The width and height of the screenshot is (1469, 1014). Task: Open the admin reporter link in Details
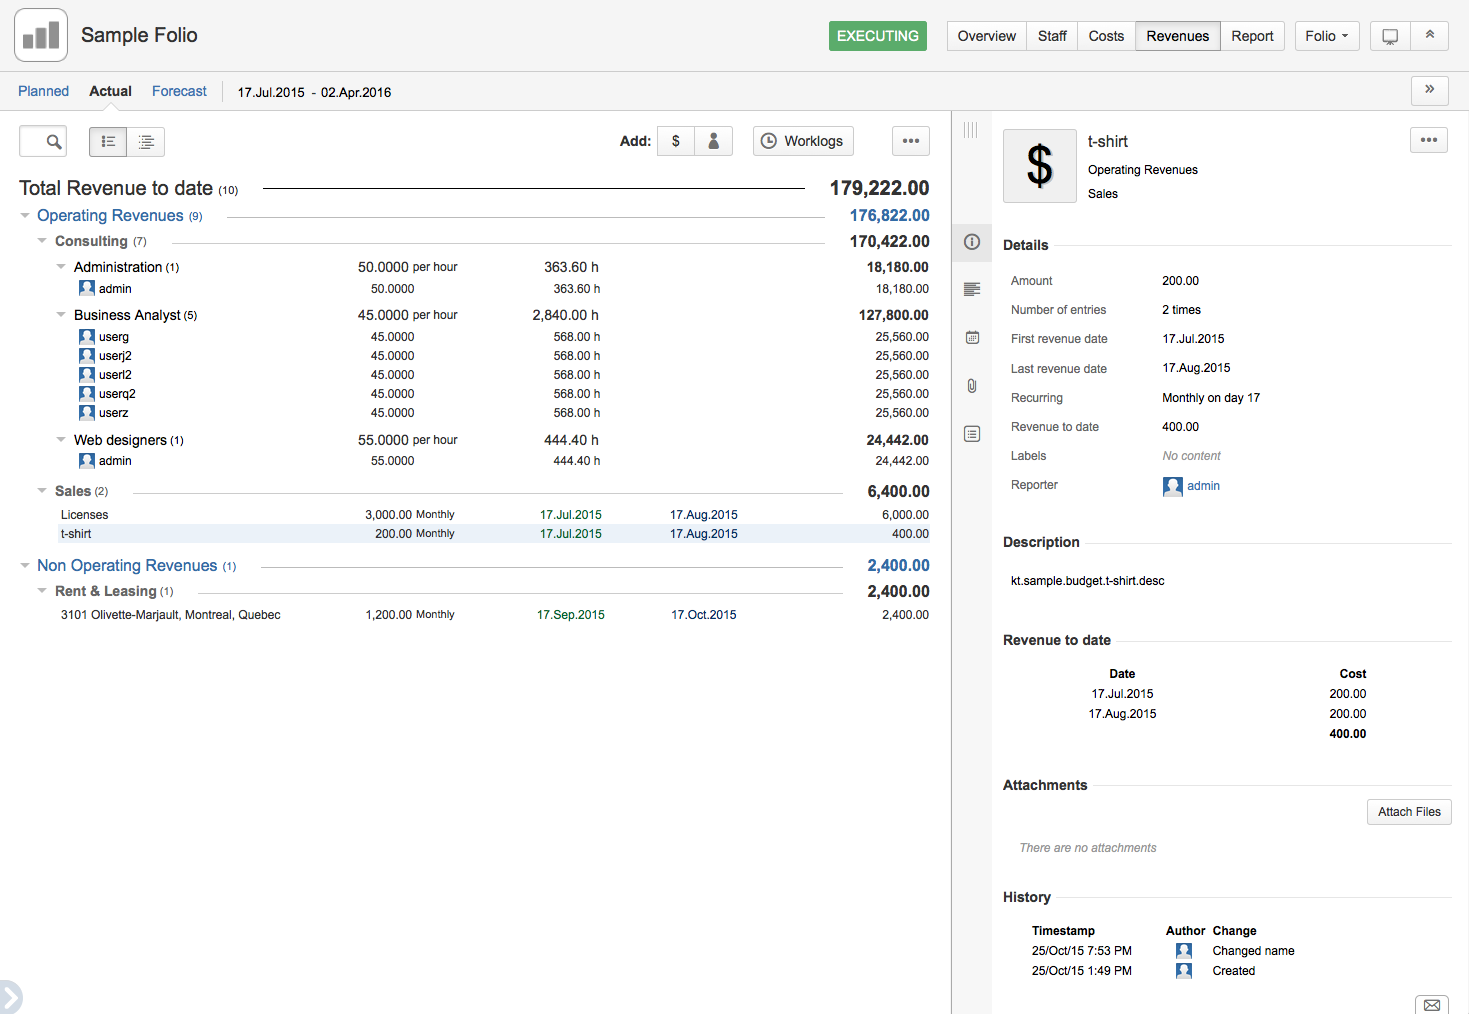[1203, 486]
